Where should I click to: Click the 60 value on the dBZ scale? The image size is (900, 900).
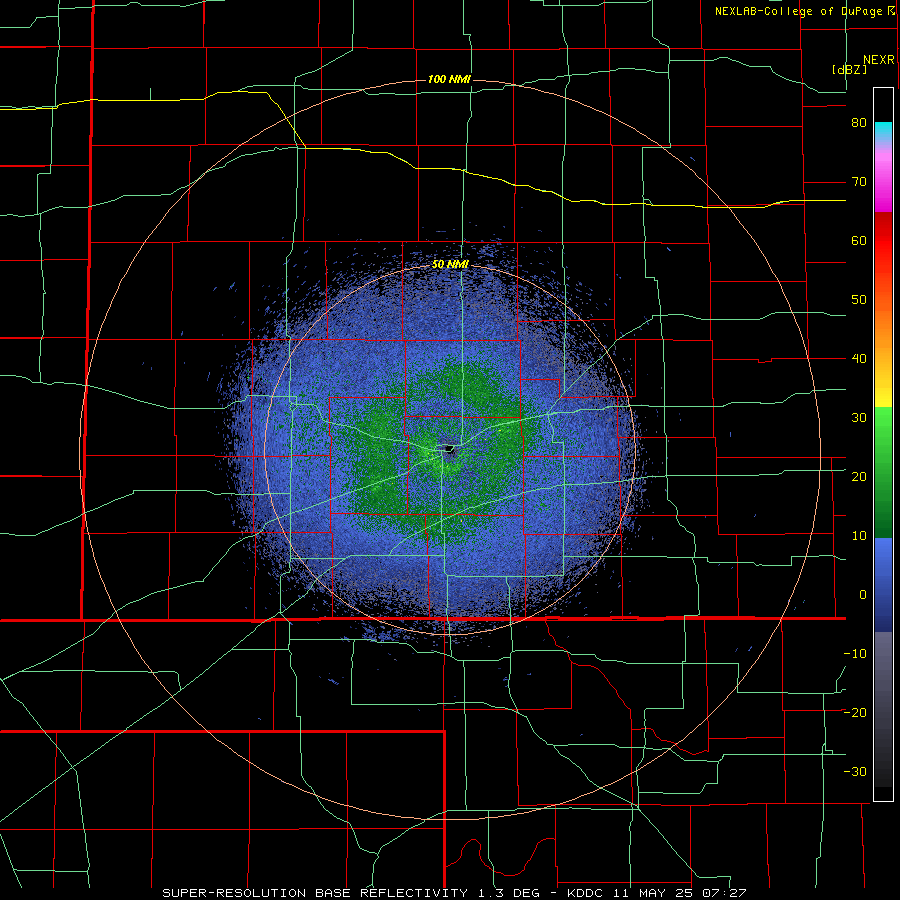(x=859, y=240)
